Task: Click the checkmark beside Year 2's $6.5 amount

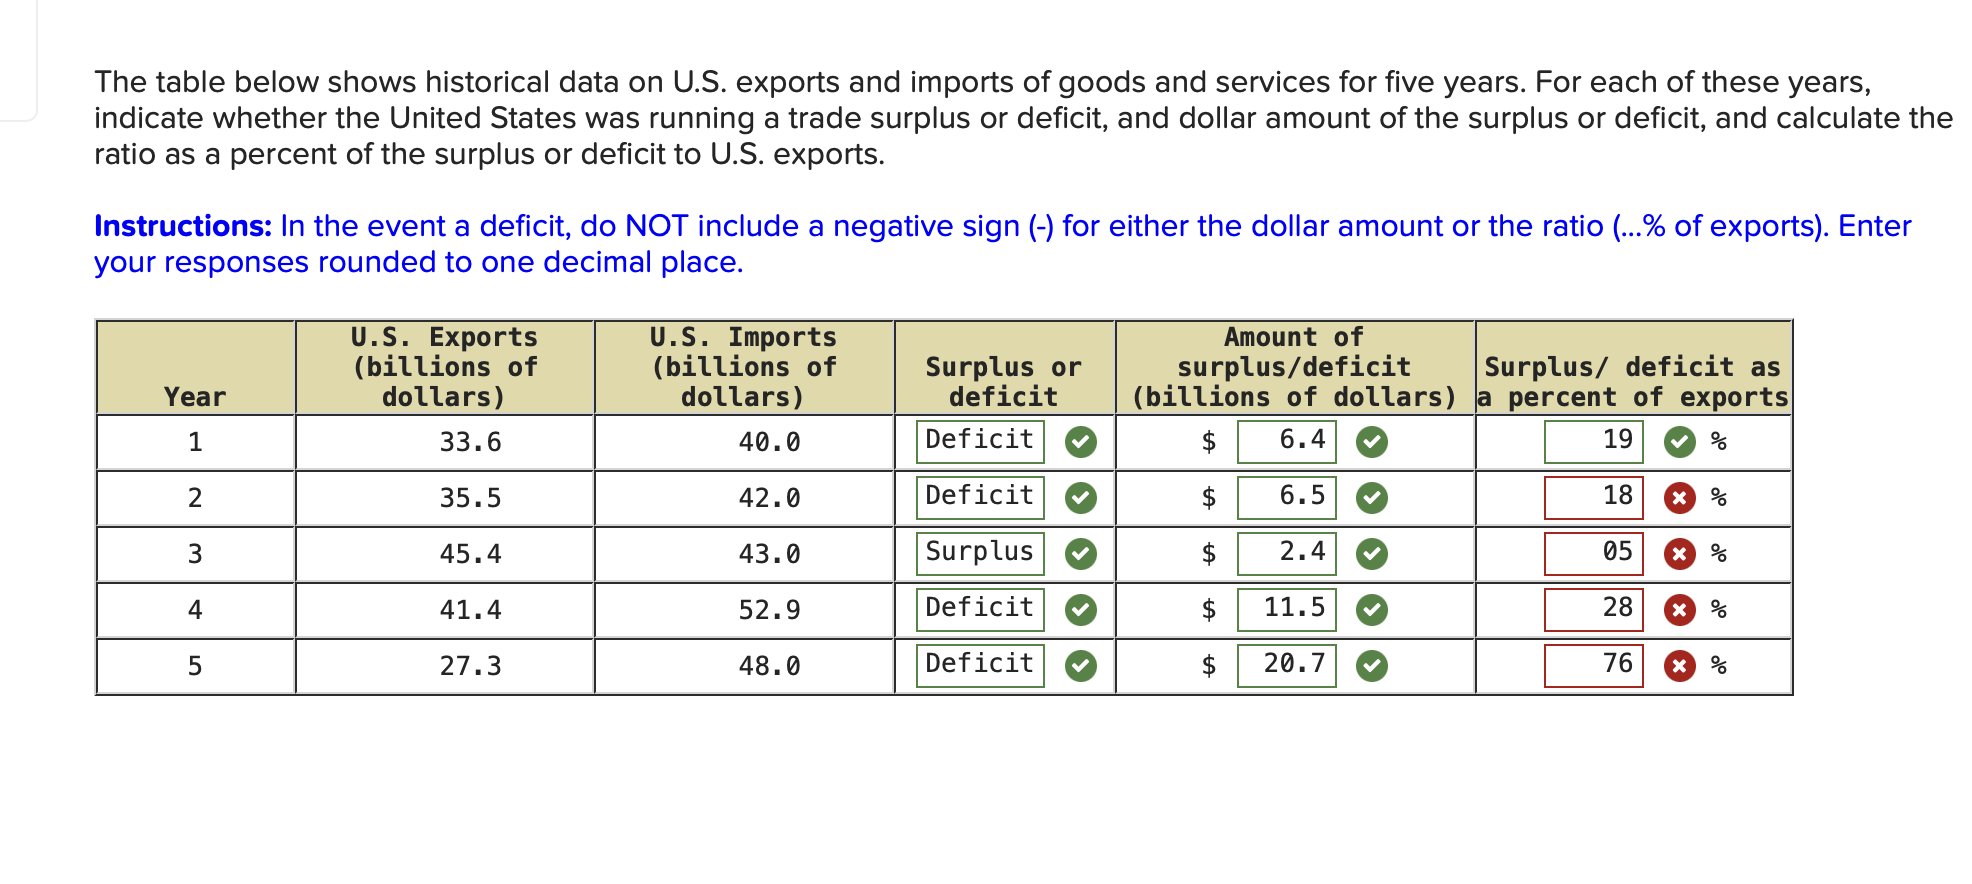Action: click(x=1371, y=497)
